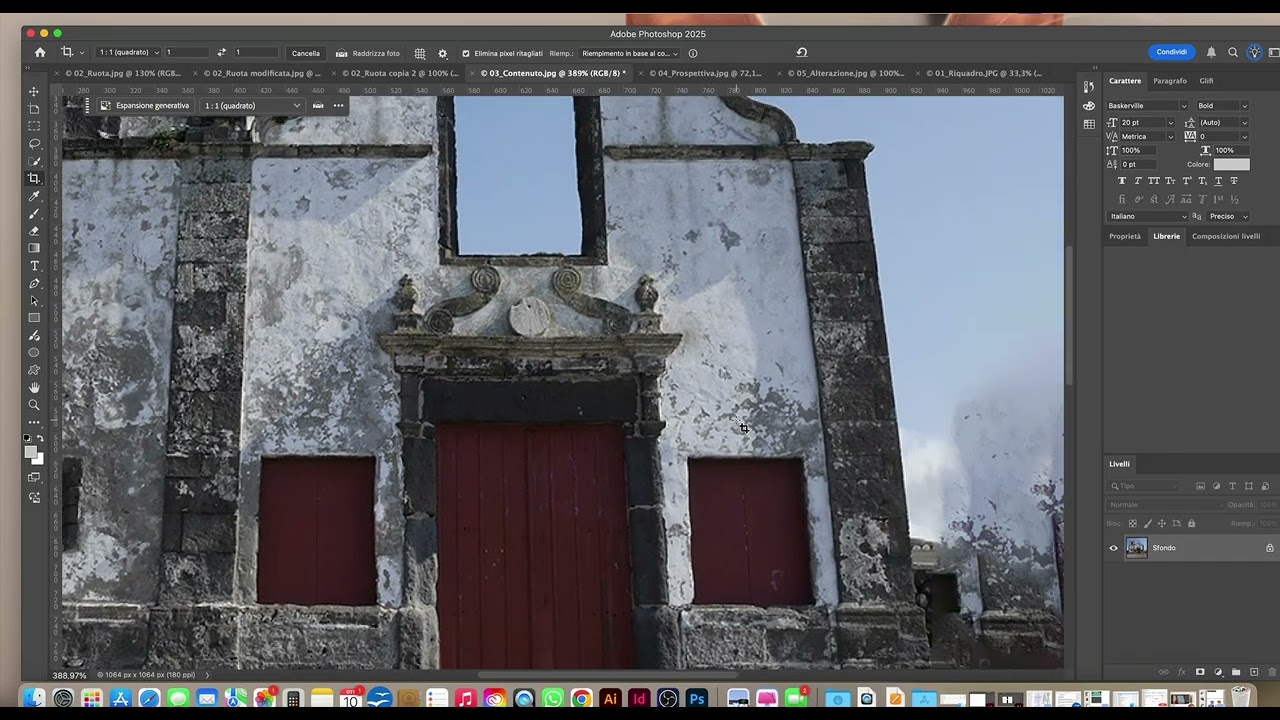Open the Metrica kerning dropdown
The height and width of the screenshot is (720, 1280).
1170,136
